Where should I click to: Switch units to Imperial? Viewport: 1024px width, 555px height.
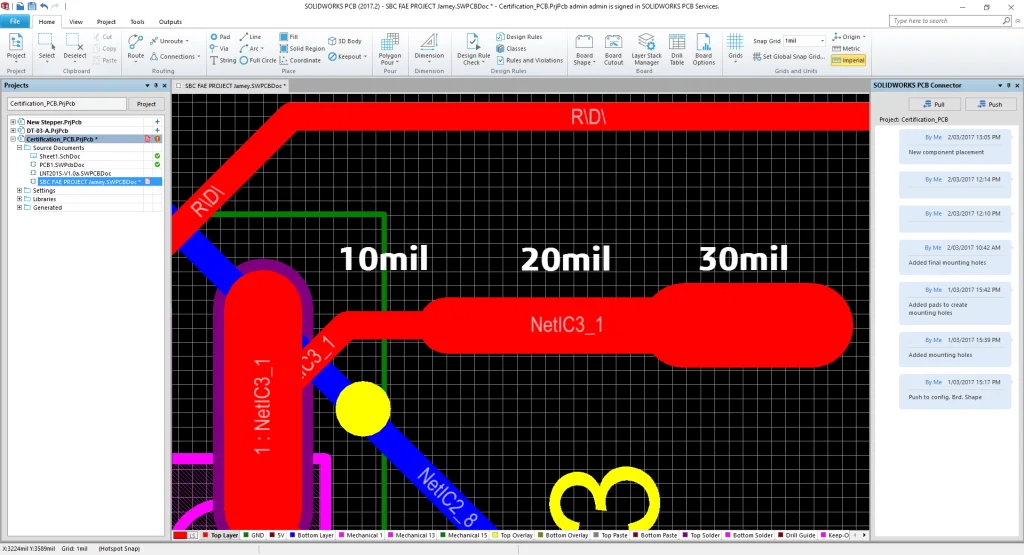[x=849, y=60]
